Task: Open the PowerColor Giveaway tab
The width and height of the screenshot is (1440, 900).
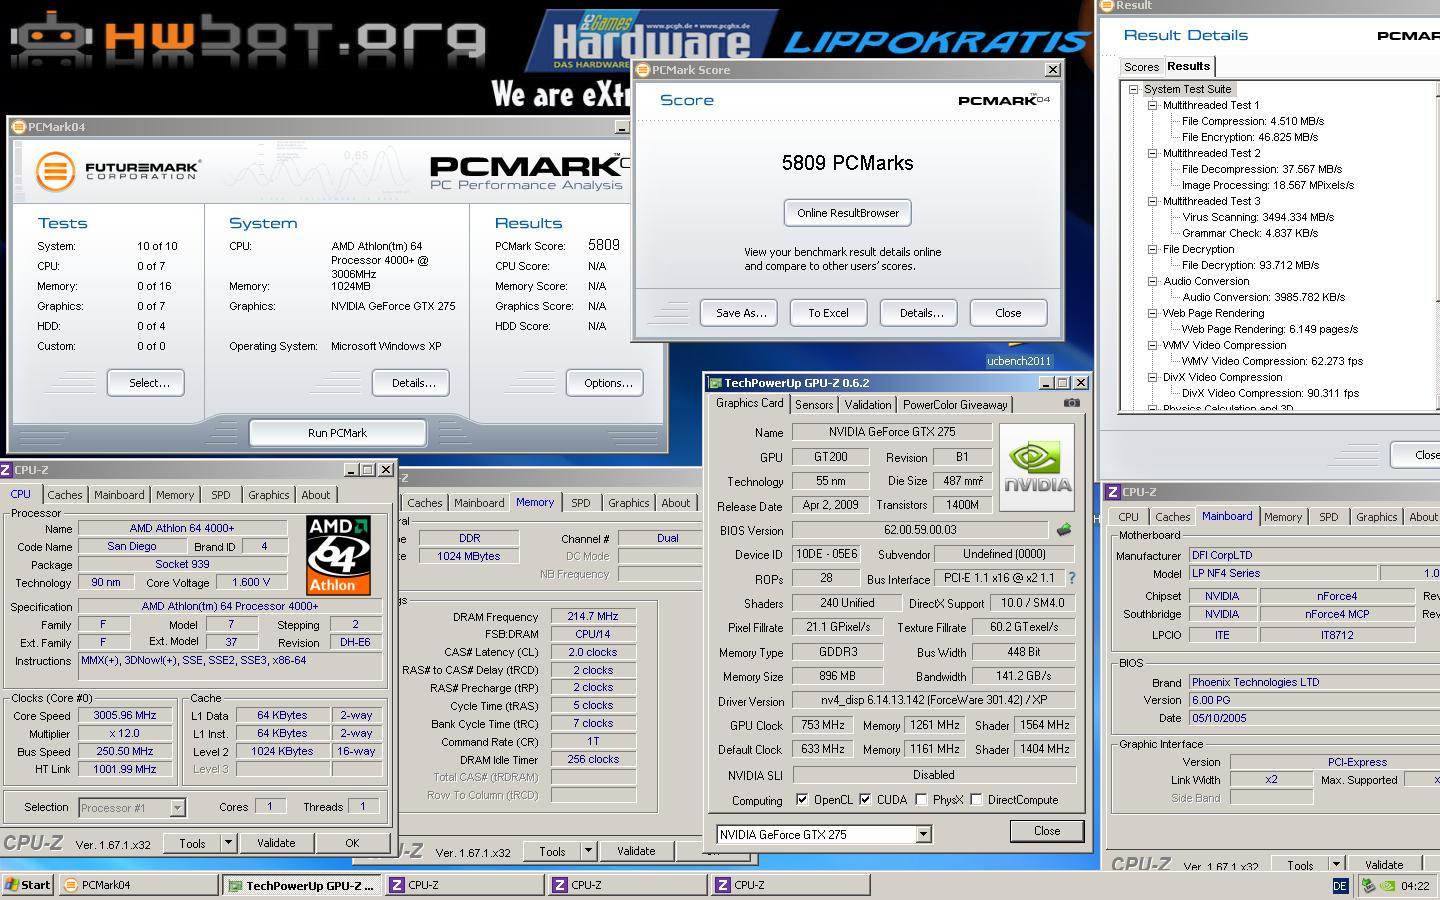Action: point(955,405)
